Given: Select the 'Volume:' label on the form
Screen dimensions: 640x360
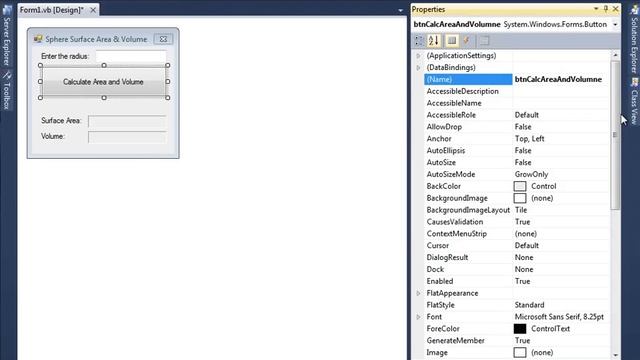Looking at the screenshot, I should point(53,136).
